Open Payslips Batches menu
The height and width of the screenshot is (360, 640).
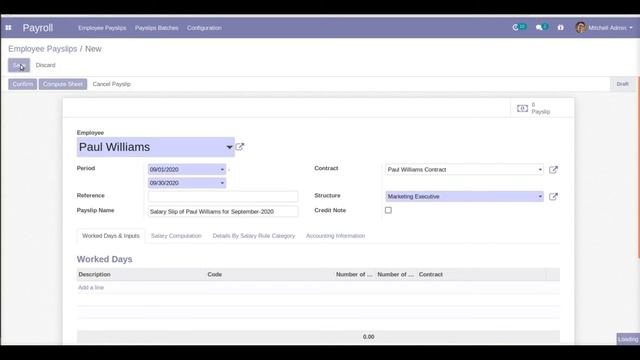157,28
